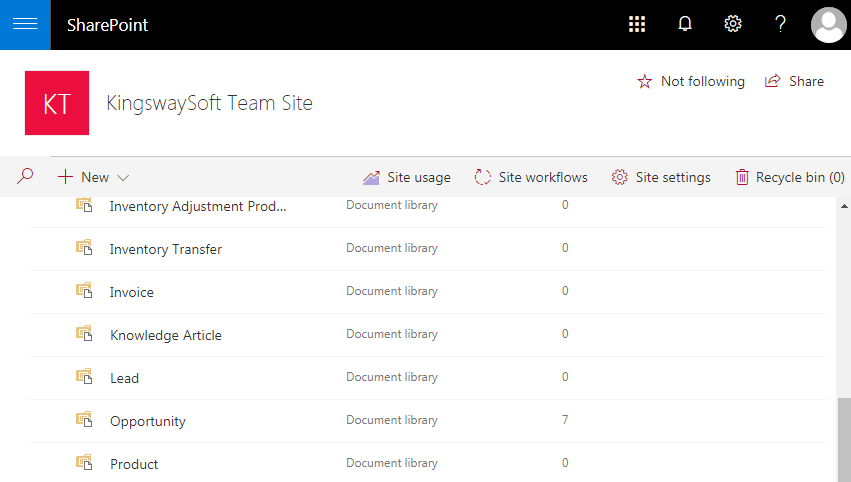Click Opportunity library icon
This screenshot has width=851, height=482.
pyautogui.click(x=84, y=420)
